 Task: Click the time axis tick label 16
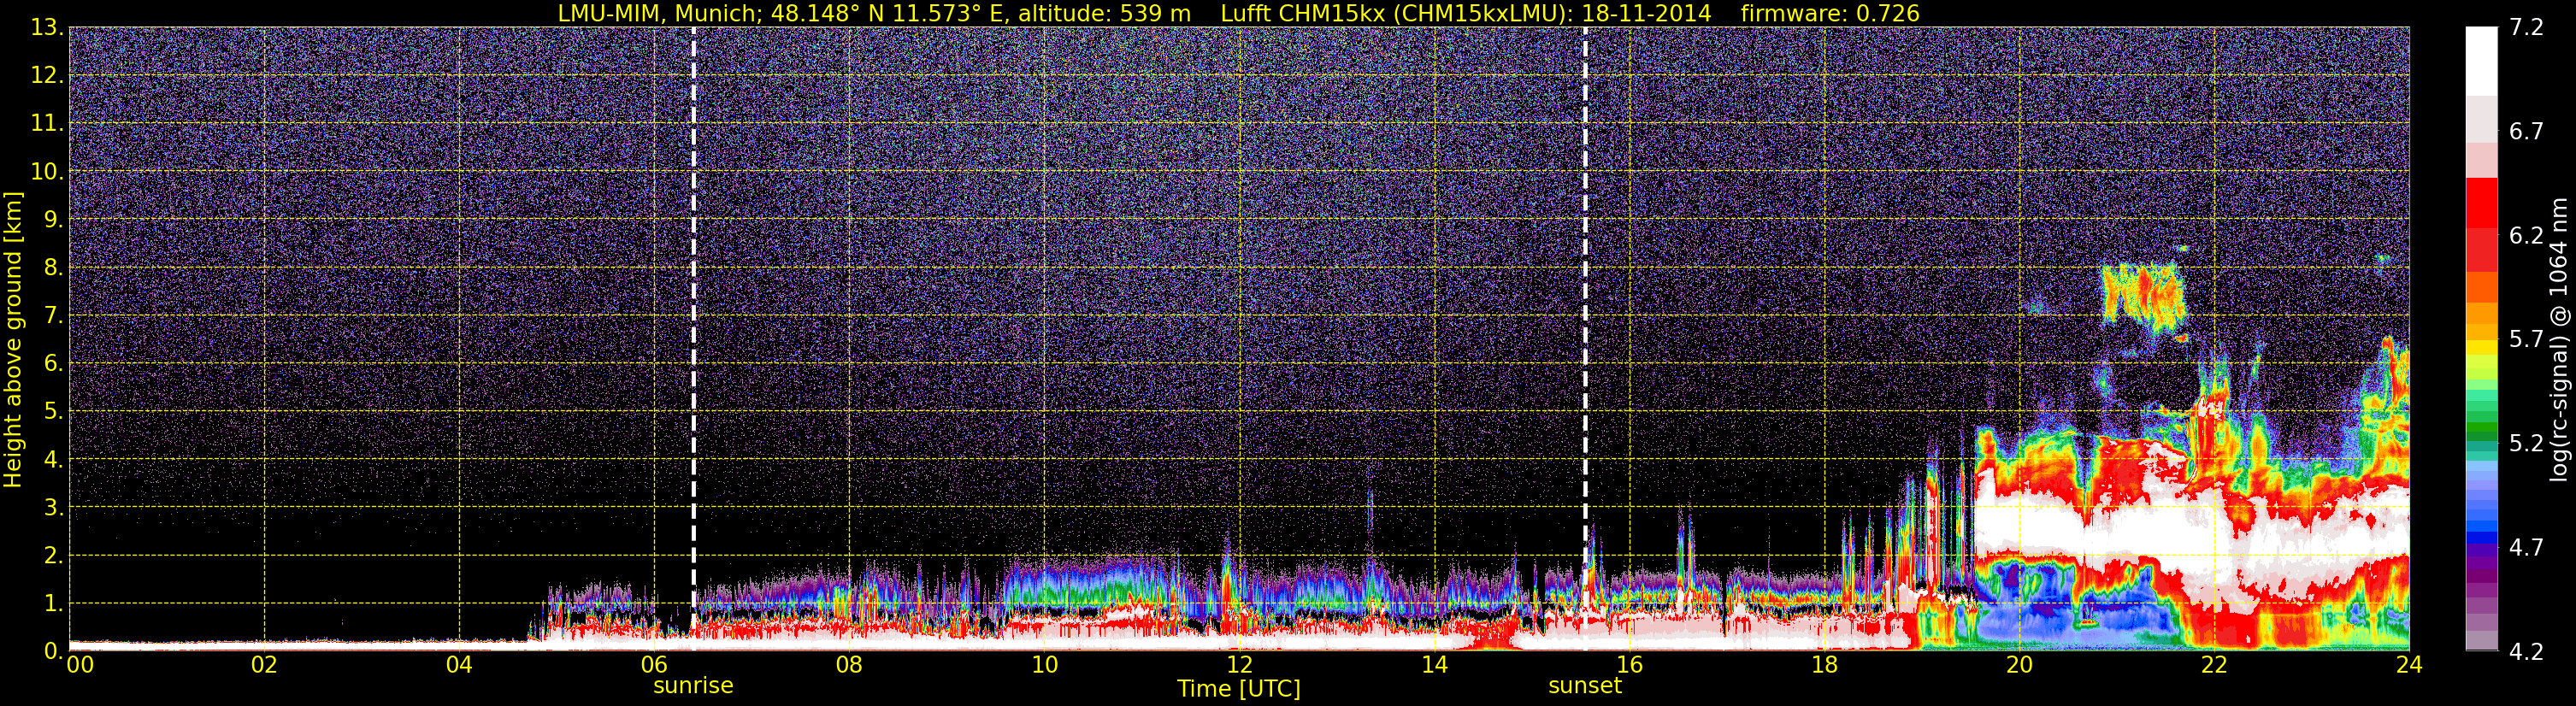click(1629, 665)
